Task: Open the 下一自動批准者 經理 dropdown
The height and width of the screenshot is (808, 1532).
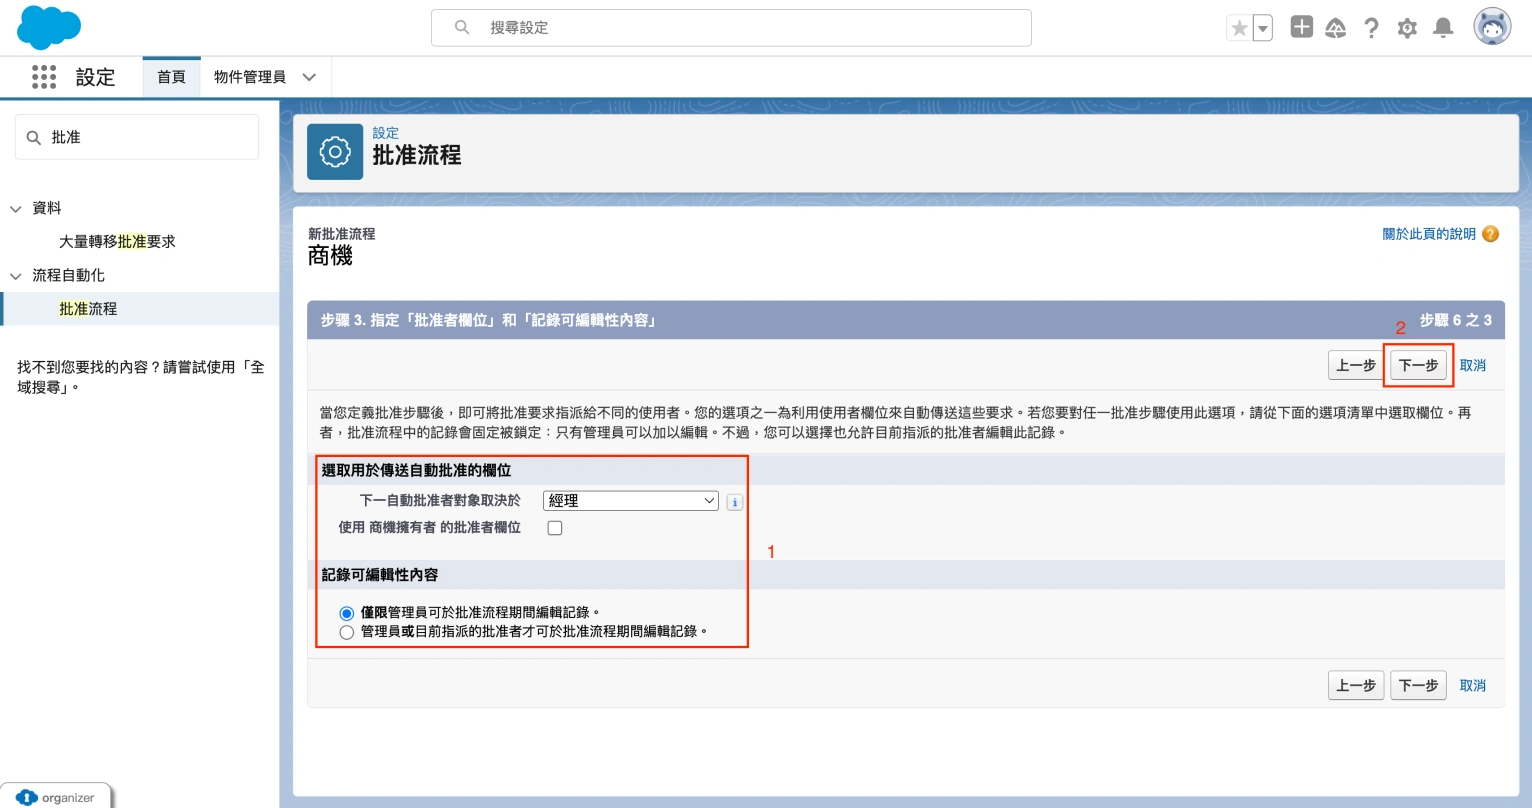Action: pos(630,501)
